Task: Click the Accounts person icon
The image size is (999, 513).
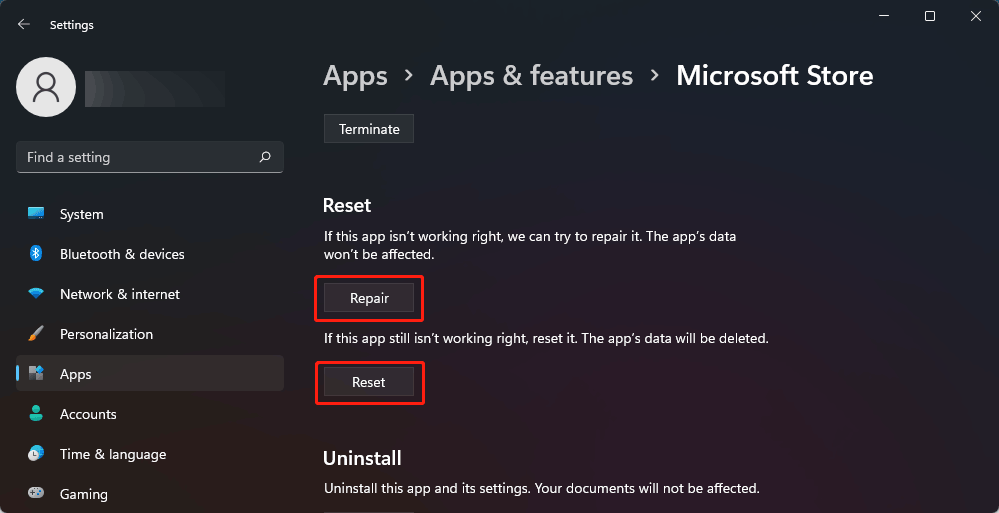Action: click(x=36, y=414)
